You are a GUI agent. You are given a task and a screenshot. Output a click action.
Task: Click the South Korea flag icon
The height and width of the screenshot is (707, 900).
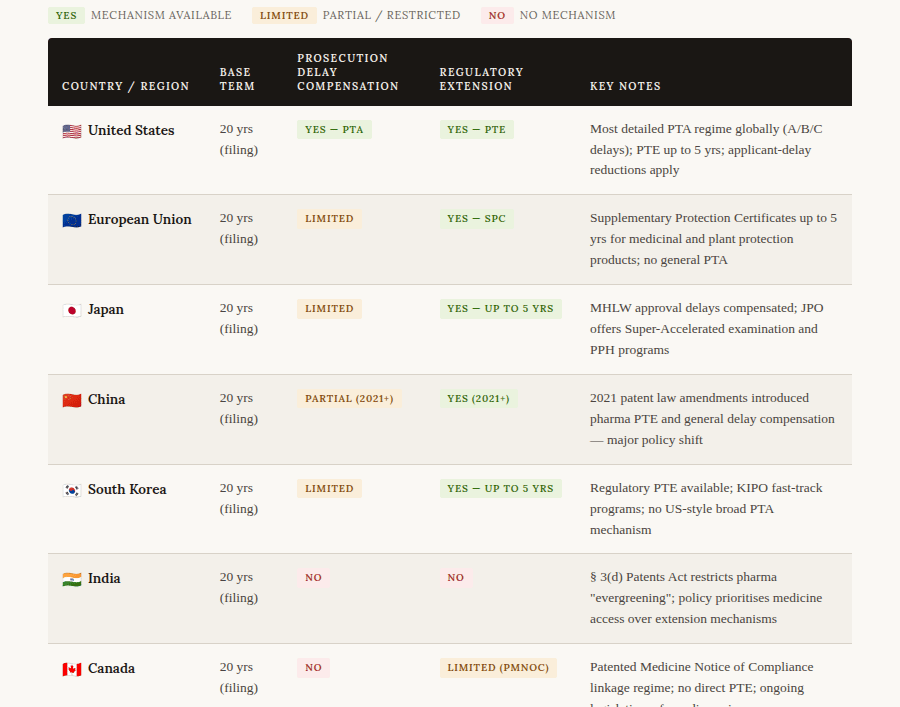coord(71,490)
